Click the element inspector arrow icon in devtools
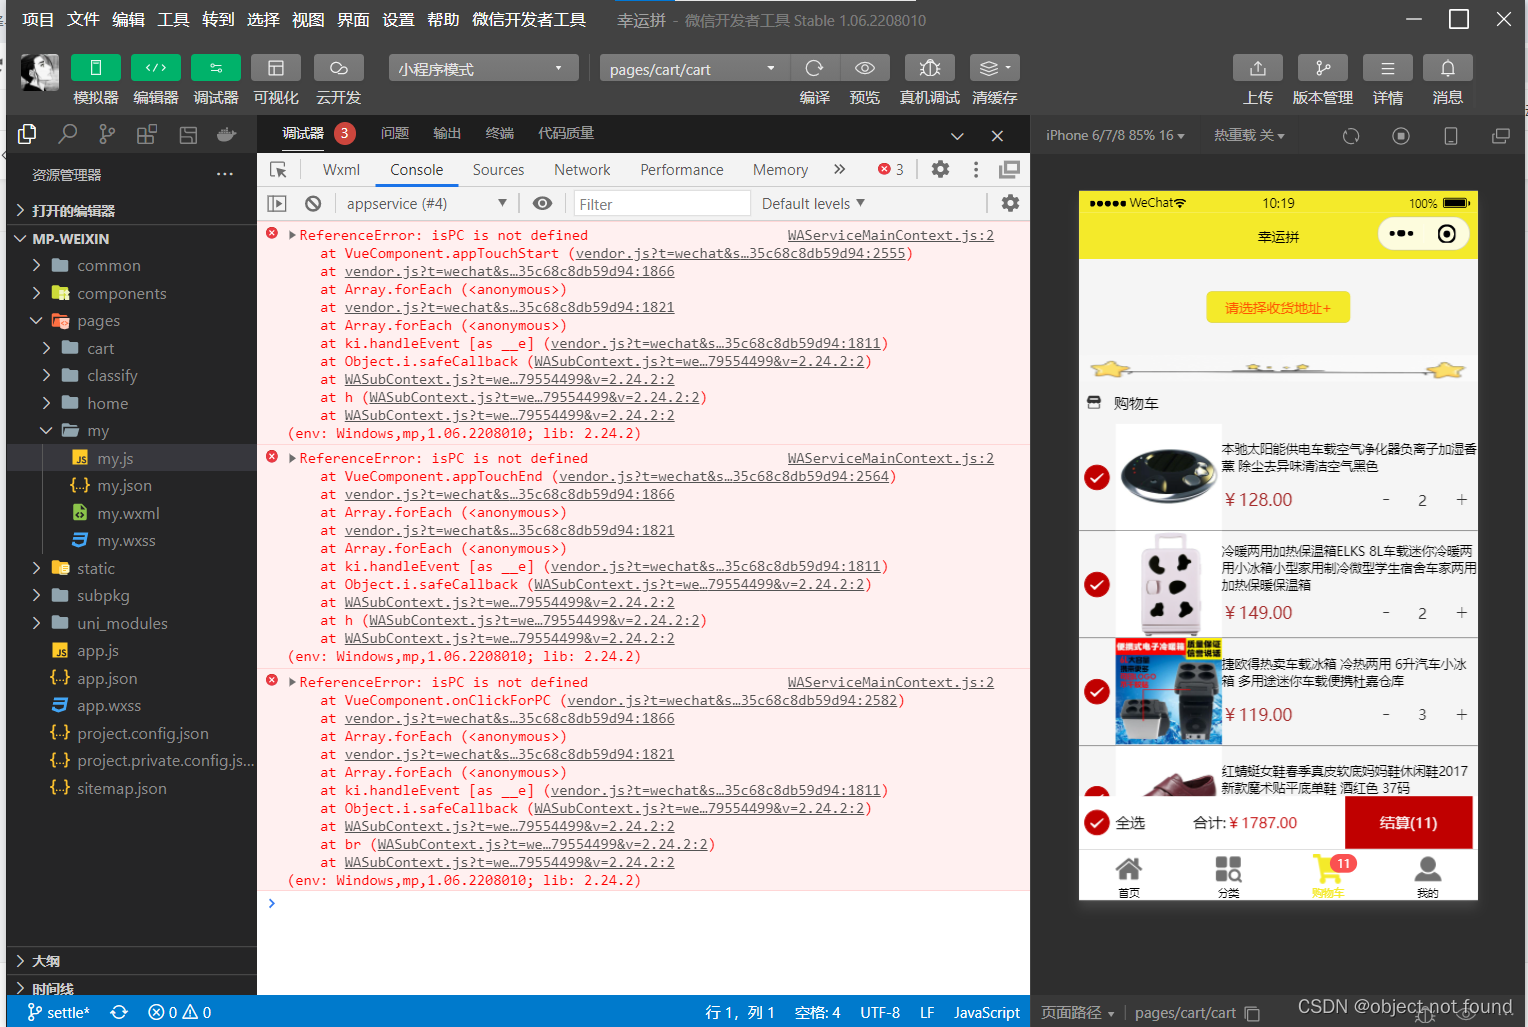Viewport: 1528px width, 1027px height. [x=278, y=170]
